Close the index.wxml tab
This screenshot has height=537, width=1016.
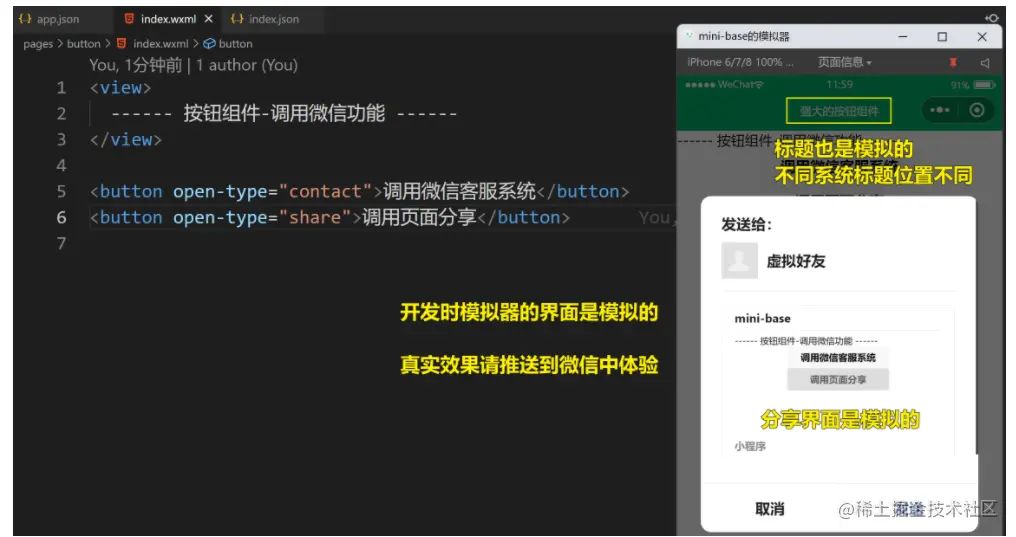(209, 19)
